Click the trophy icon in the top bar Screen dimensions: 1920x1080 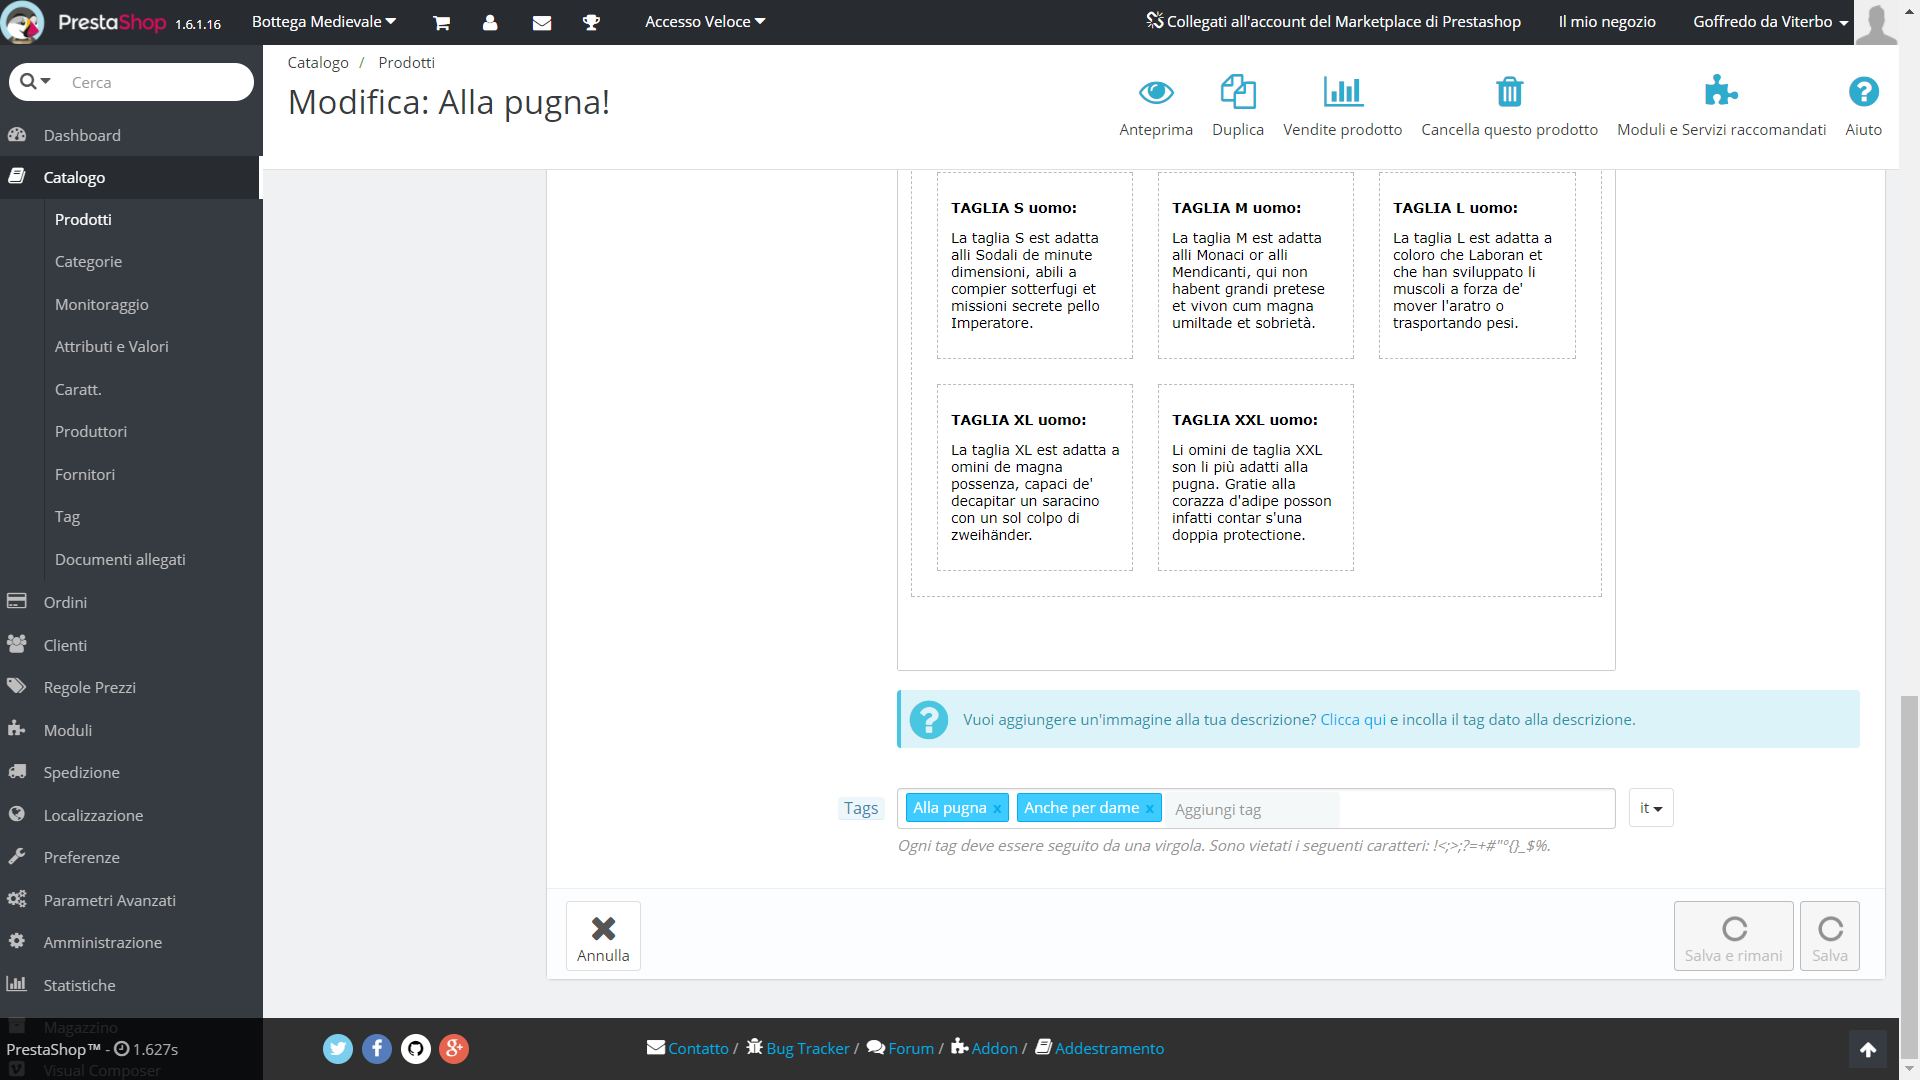click(x=591, y=22)
